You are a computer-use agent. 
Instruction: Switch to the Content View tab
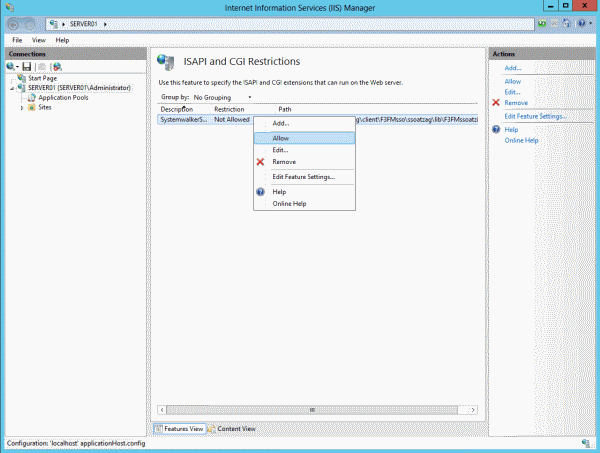click(232, 429)
